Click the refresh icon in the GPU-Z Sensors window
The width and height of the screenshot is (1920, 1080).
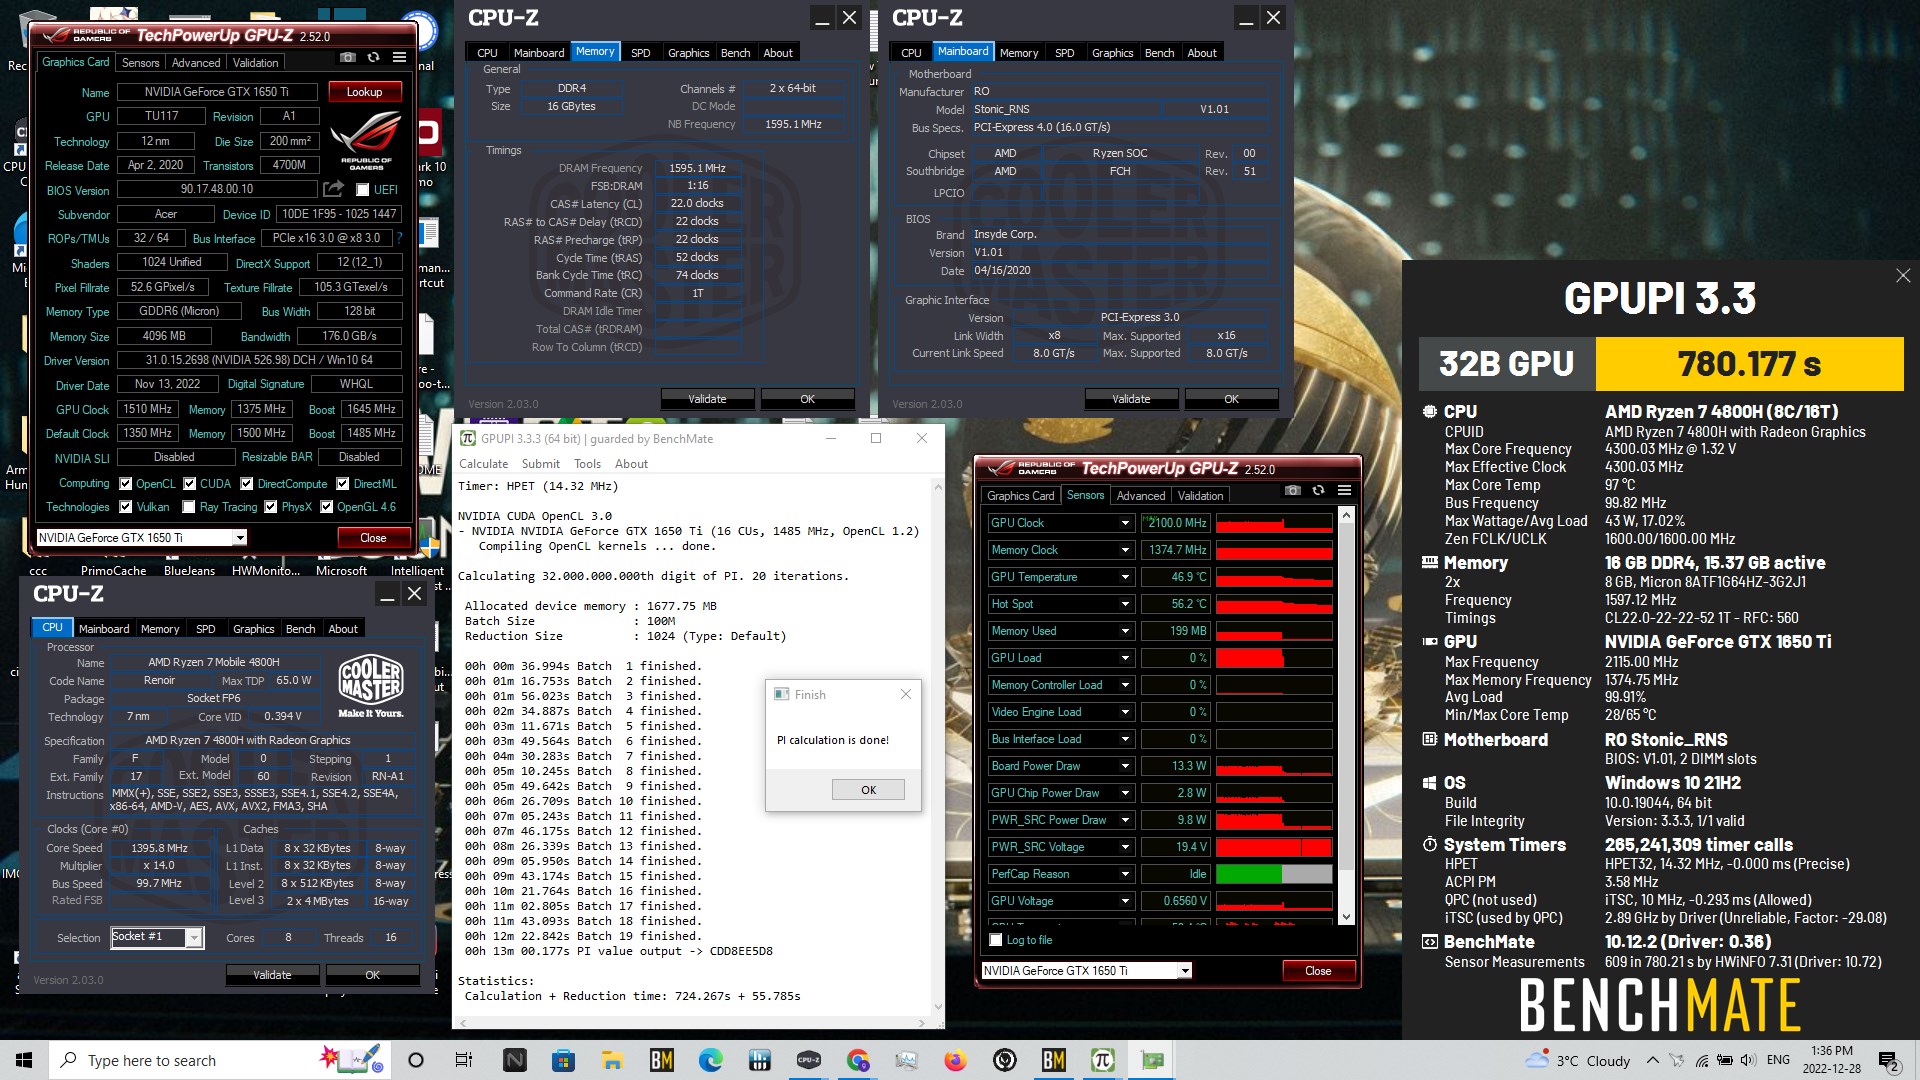pyautogui.click(x=1318, y=491)
